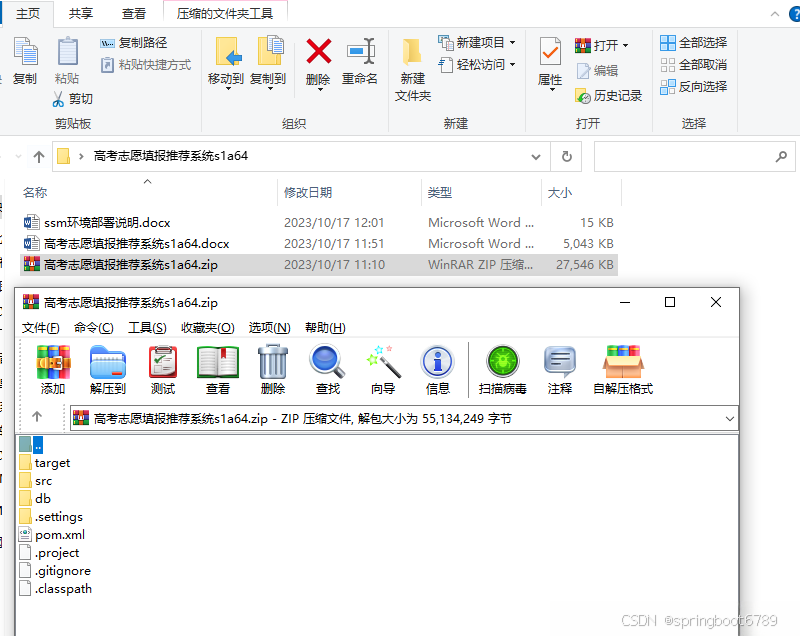Open History (历史记录) in ribbon
The width and height of the screenshot is (800, 636).
pos(608,95)
